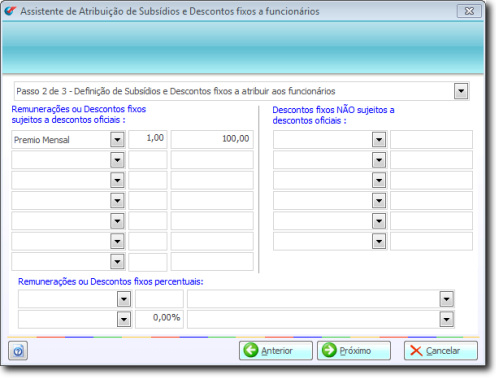496x378 pixels.
Task: Open third-row dropdown under Remunerações sujeitos a descontos
Action: tap(117, 180)
